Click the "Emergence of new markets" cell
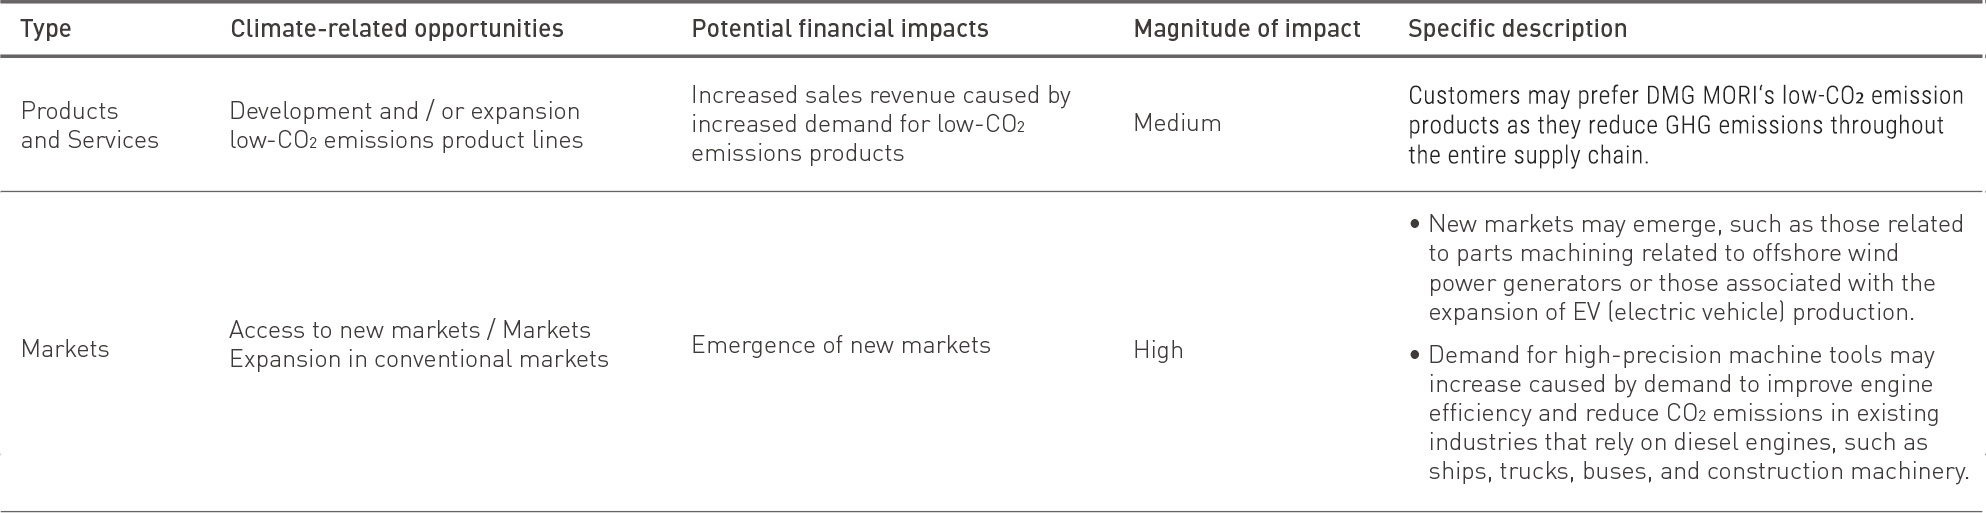 [840, 345]
